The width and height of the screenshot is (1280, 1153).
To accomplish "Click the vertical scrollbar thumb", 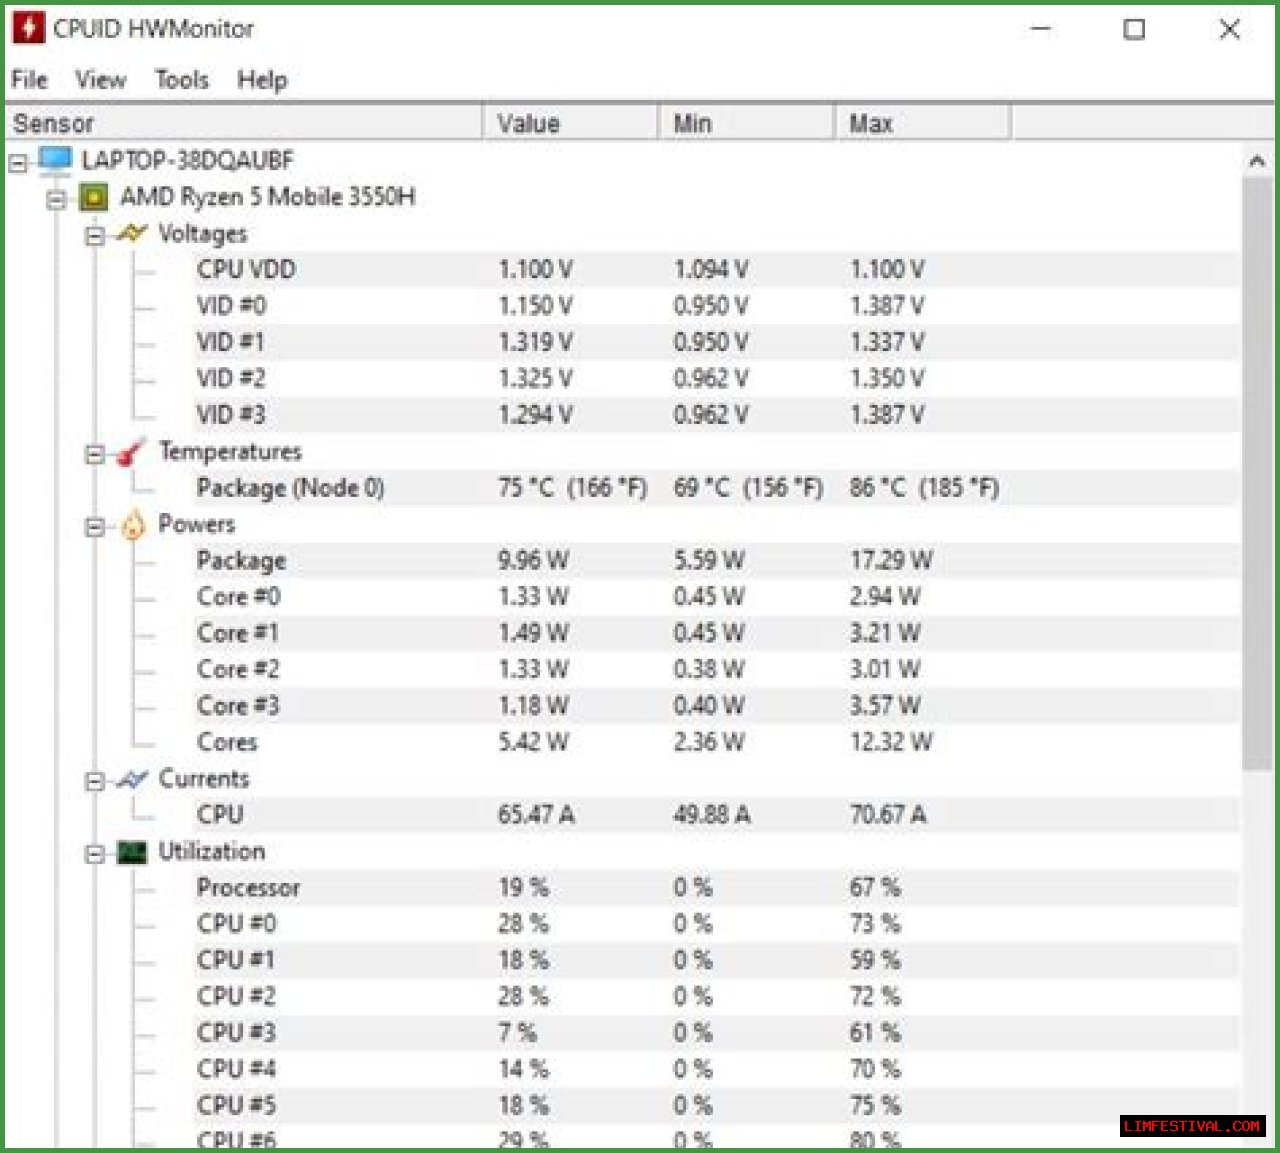I will point(1256,470).
